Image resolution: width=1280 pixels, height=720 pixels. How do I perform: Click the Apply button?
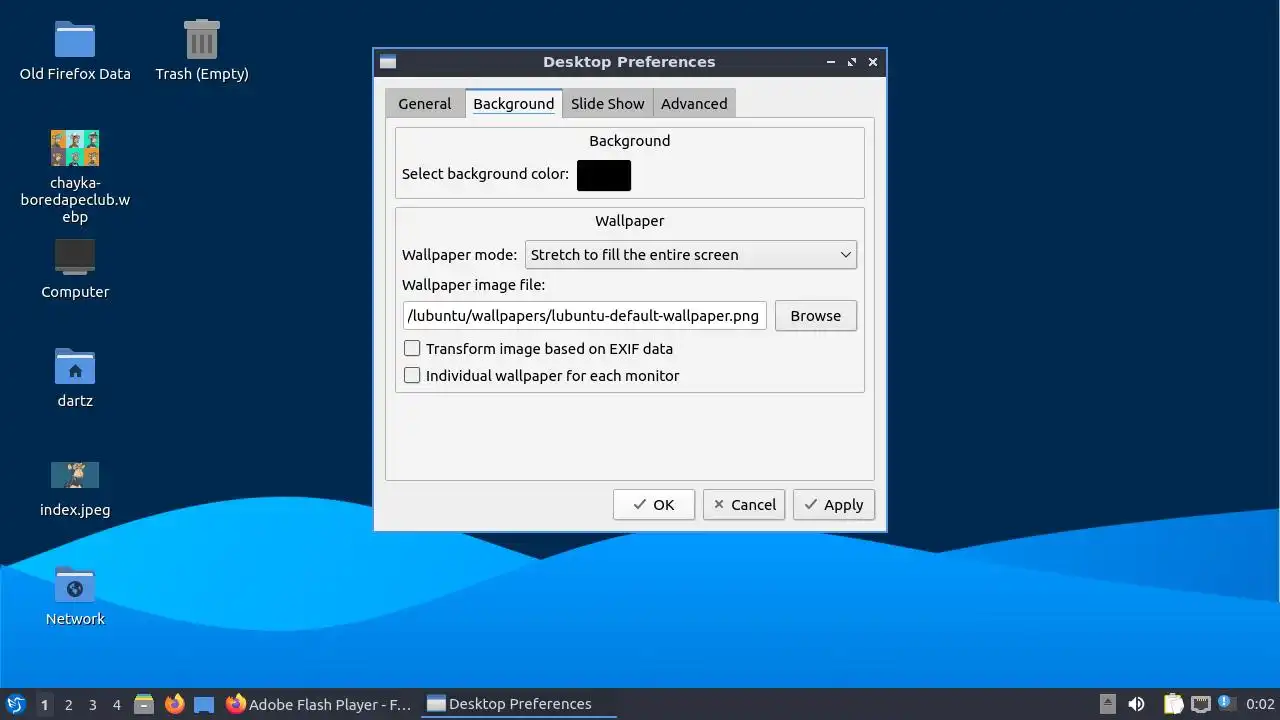pyautogui.click(x=834, y=504)
